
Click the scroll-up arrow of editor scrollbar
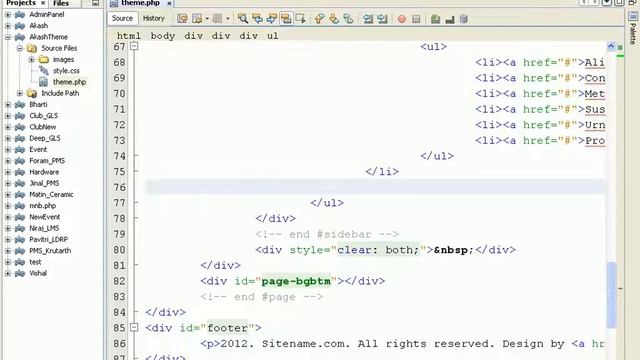pyautogui.click(x=611, y=46)
